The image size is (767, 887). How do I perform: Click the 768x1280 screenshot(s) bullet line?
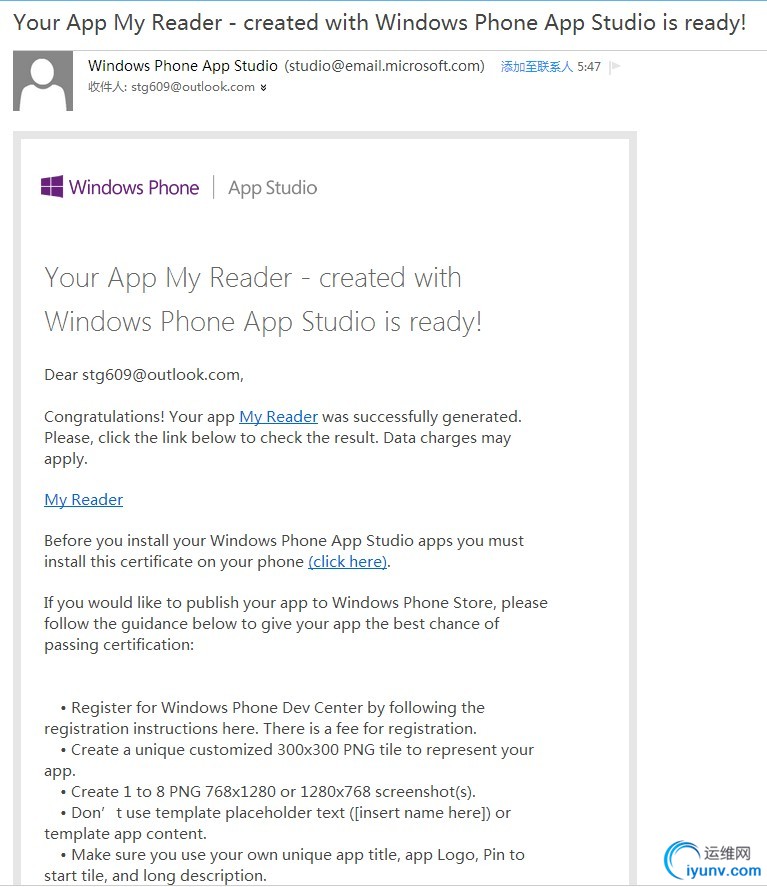268,792
